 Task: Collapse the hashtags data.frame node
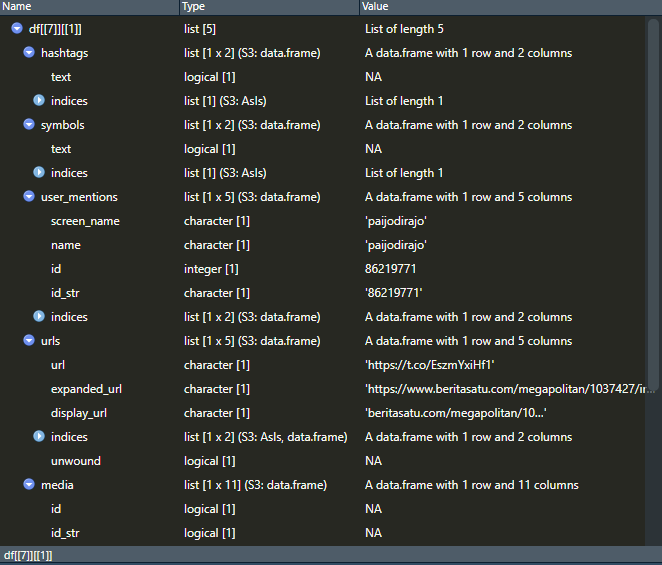[29, 52]
